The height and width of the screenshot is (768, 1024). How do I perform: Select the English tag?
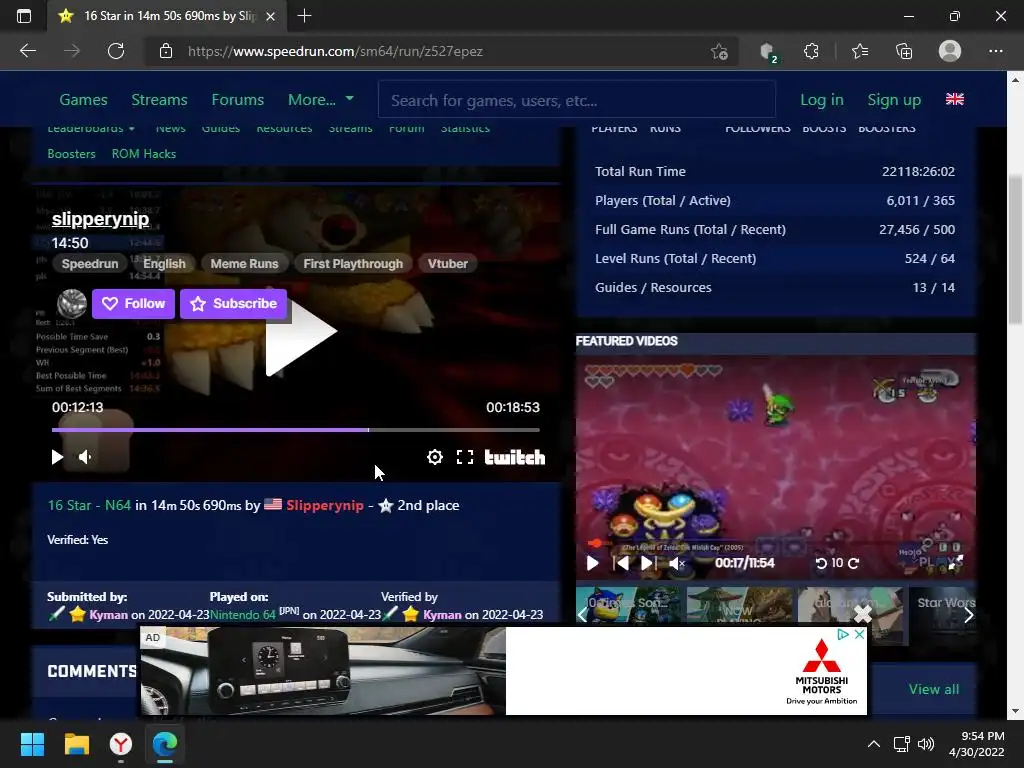[164, 264]
